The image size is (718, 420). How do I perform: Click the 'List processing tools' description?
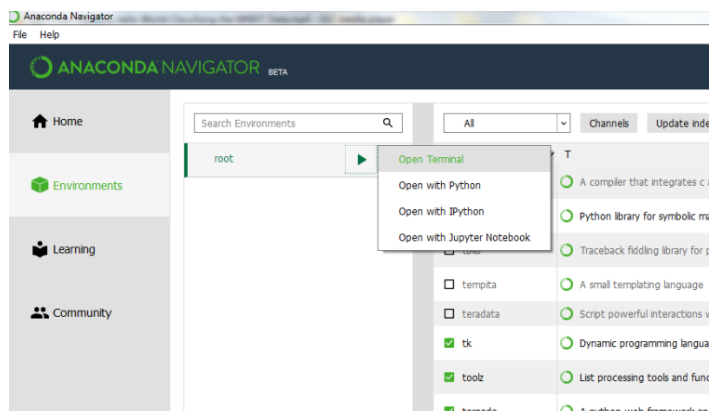(x=644, y=377)
